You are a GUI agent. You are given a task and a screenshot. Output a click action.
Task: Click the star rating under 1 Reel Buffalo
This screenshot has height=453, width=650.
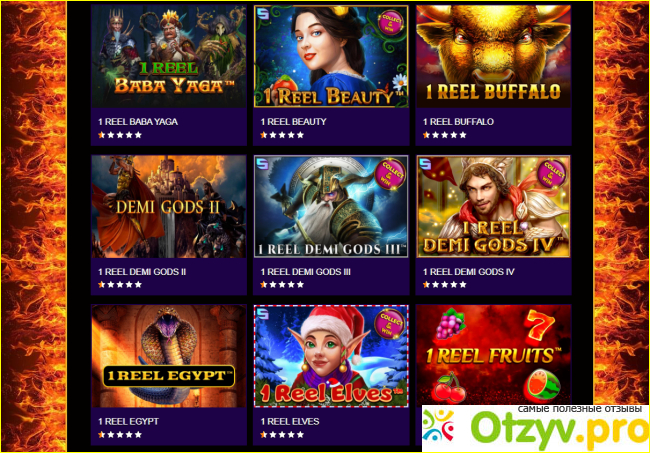click(x=444, y=135)
